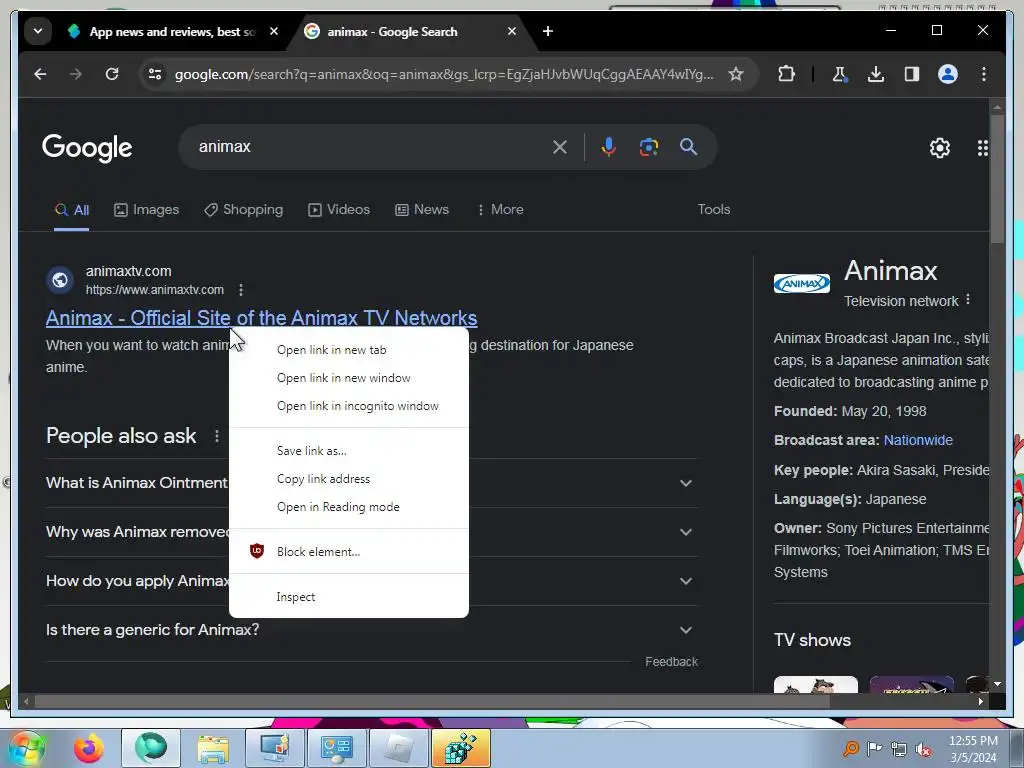The image size is (1024, 768).
Task: Bookmark this page with the star
Action: [736, 74]
